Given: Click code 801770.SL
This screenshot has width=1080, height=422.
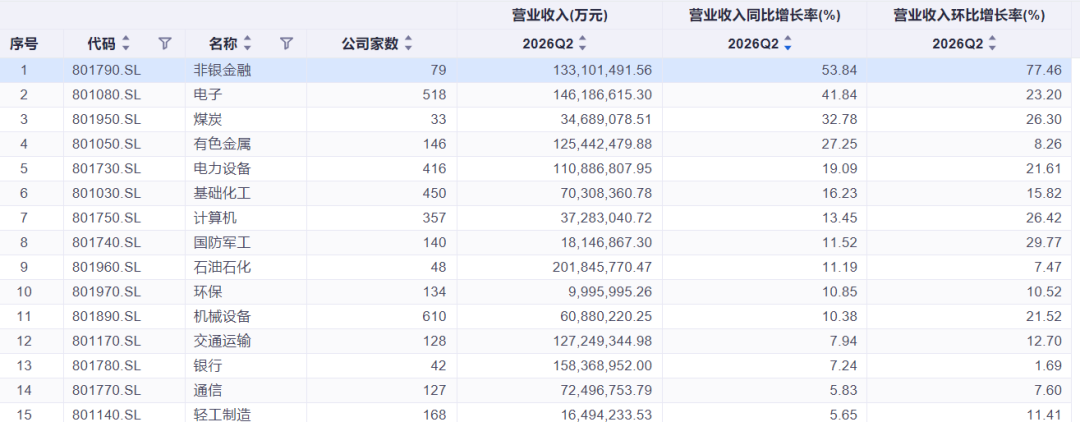Looking at the screenshot, I should (106, 390).
